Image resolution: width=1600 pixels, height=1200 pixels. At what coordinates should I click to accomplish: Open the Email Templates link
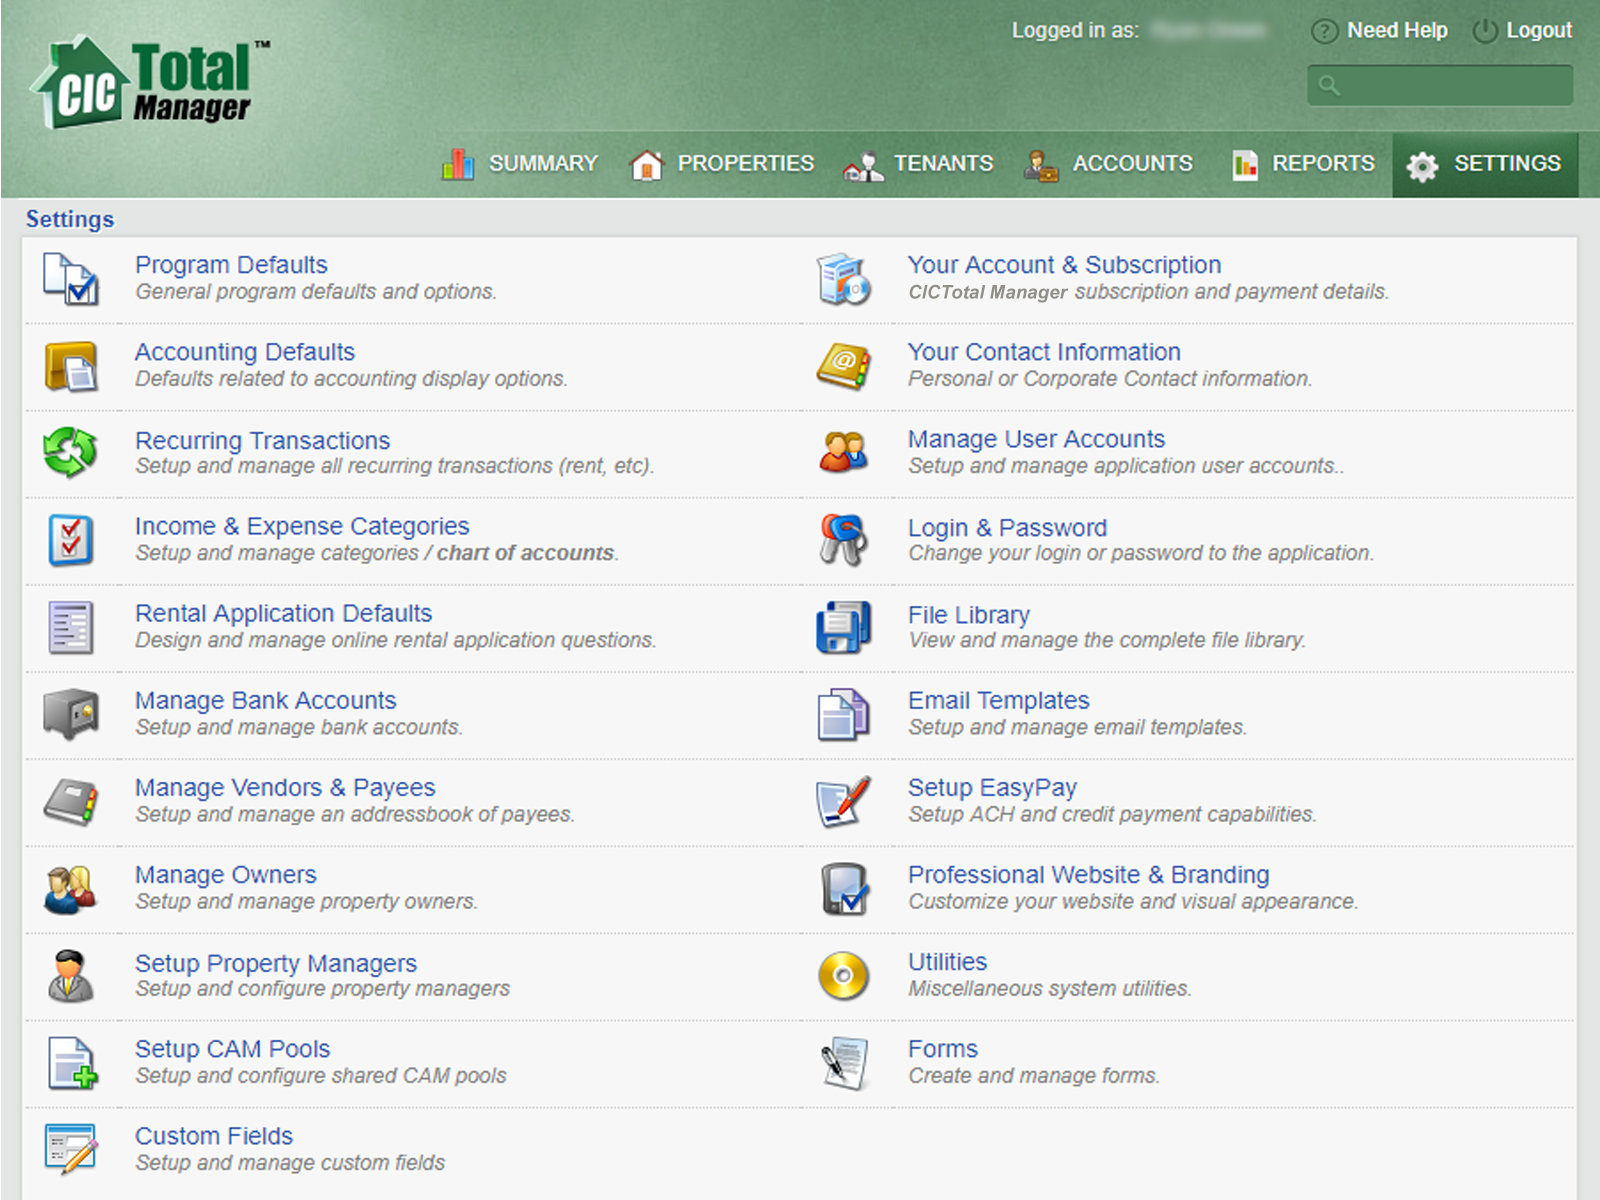click(x=998, y=700)
